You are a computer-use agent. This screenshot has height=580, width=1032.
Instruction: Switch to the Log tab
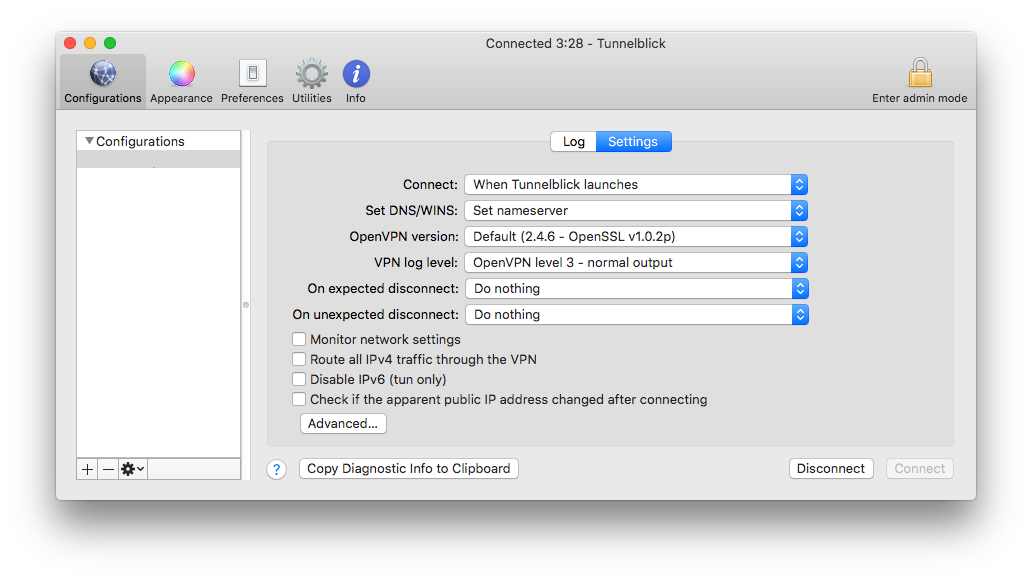pos(573,142)
